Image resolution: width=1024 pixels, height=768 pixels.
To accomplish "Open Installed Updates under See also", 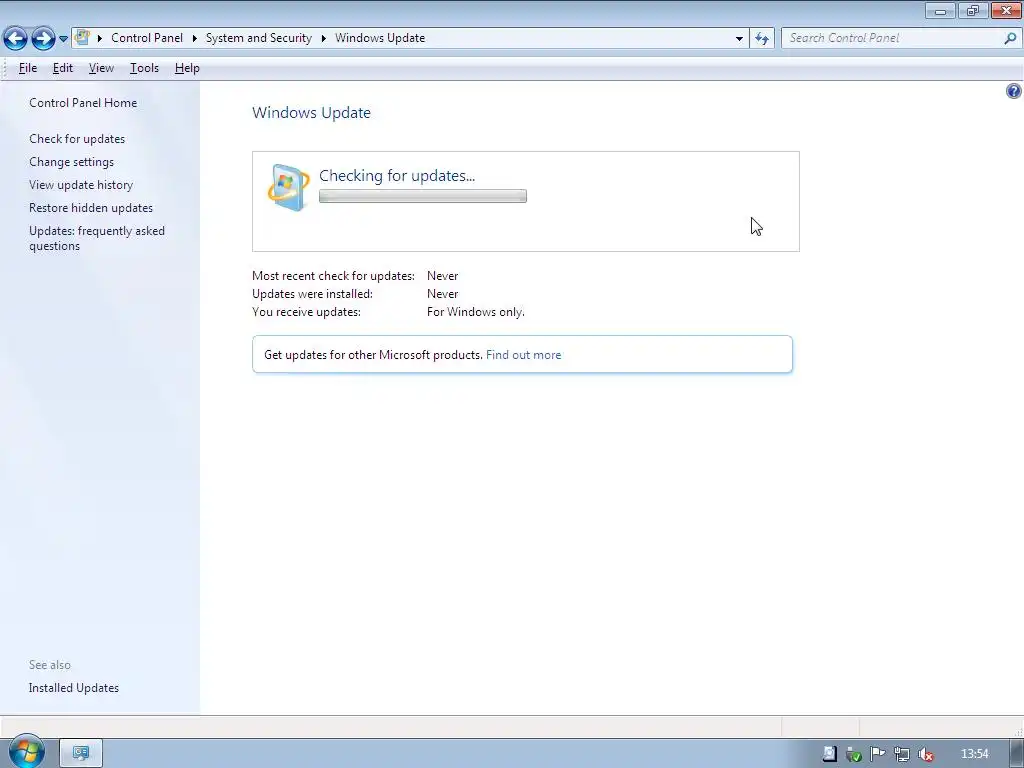I will click(x=74, y=688).
